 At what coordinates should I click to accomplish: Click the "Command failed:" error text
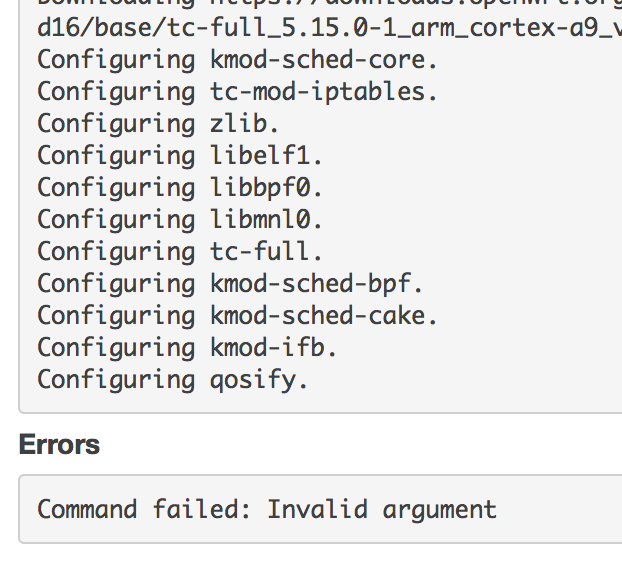pos(144,508)
